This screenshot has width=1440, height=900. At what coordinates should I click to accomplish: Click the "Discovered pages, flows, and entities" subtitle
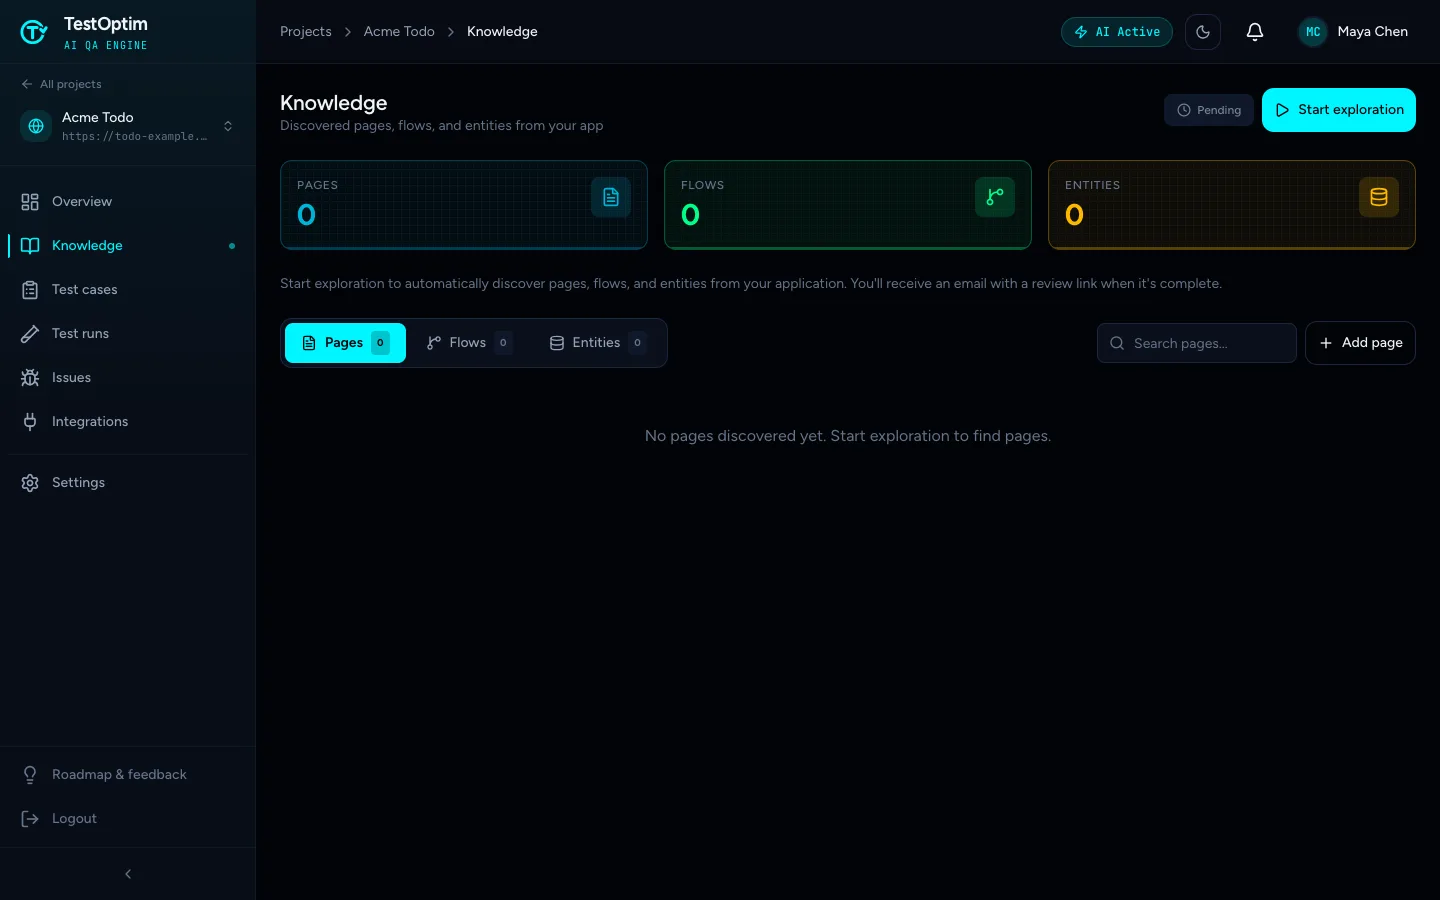tap(442, 126)
